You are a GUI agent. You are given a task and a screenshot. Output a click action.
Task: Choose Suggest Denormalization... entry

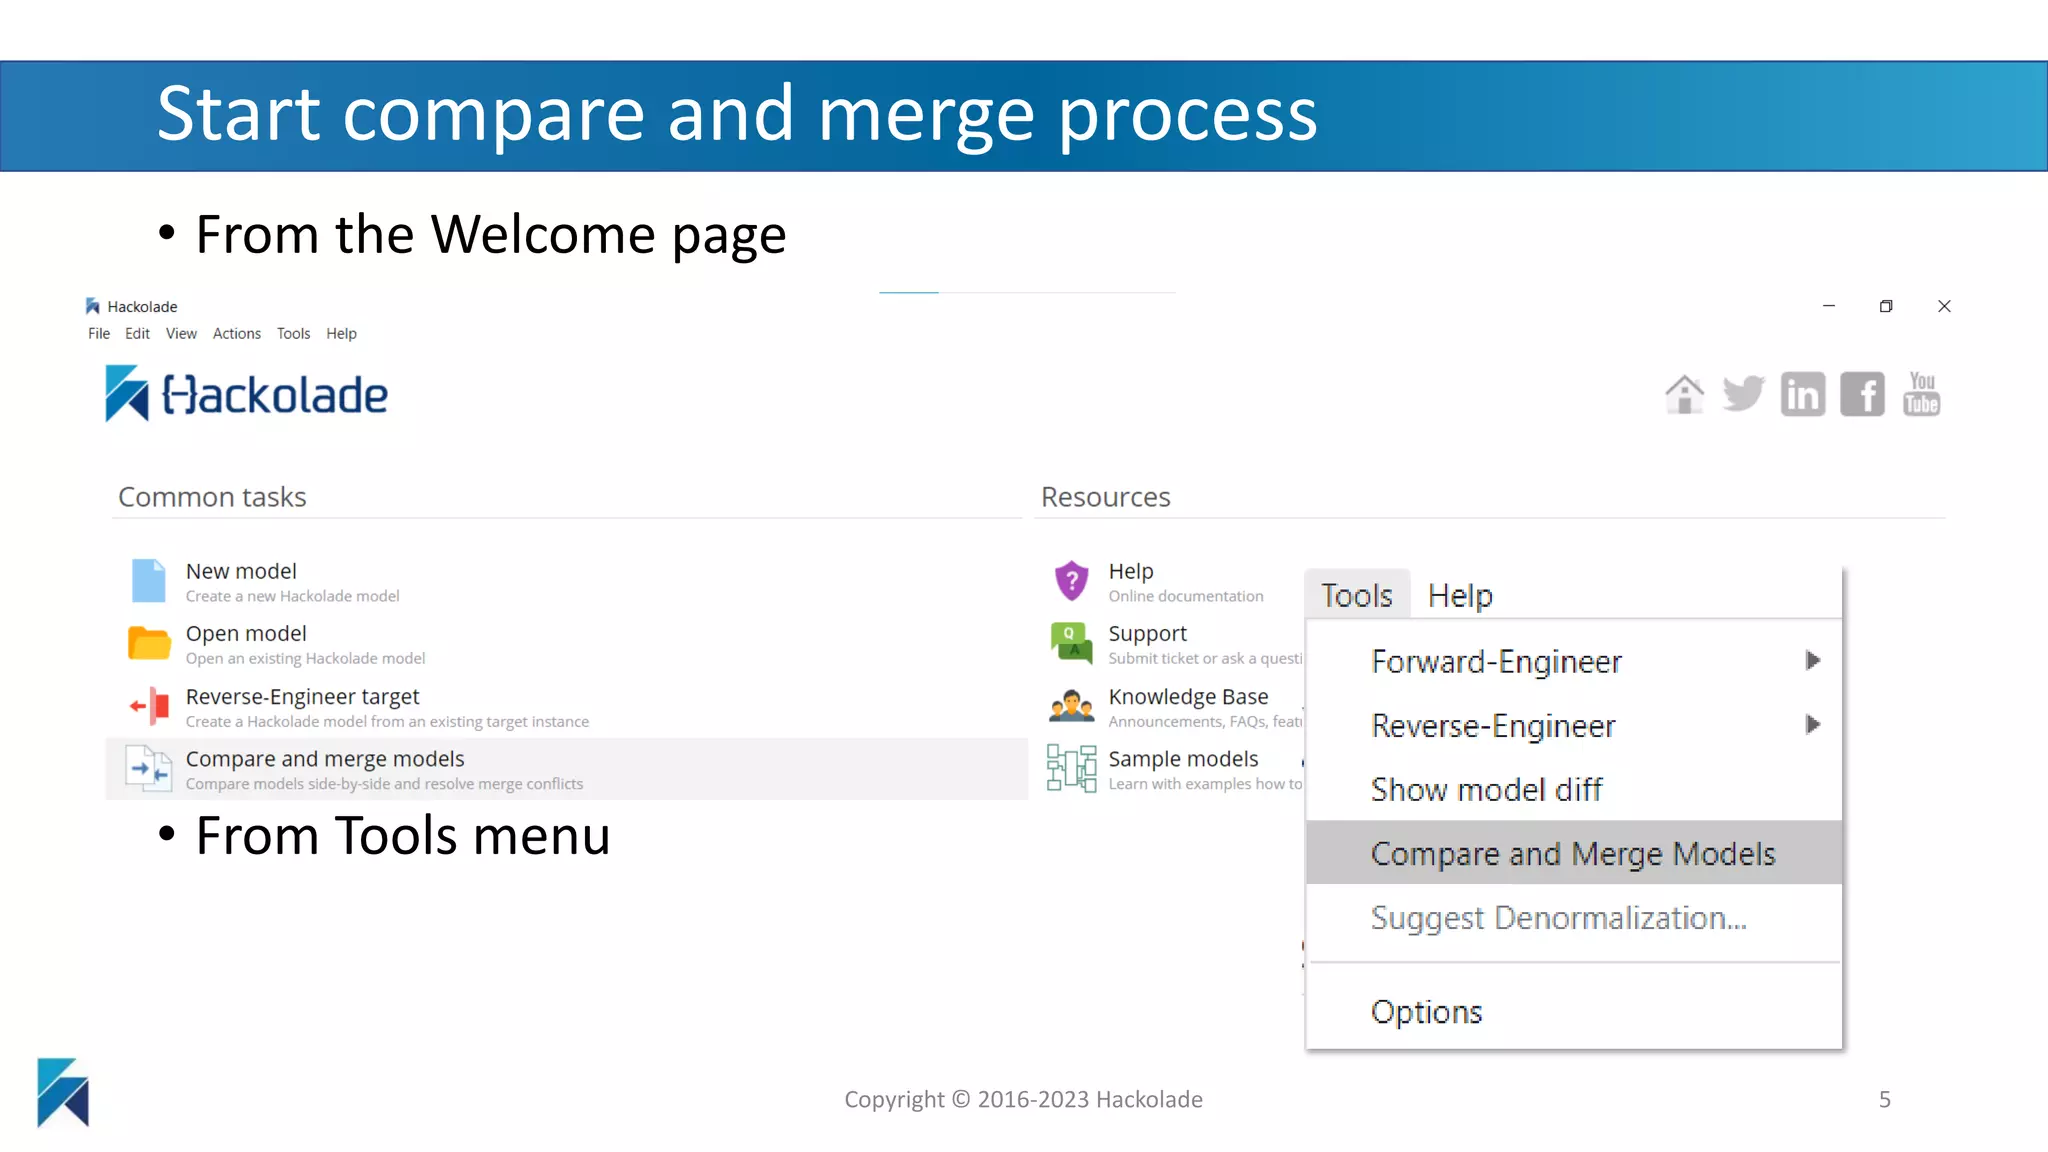click(x=1574, y=917)
